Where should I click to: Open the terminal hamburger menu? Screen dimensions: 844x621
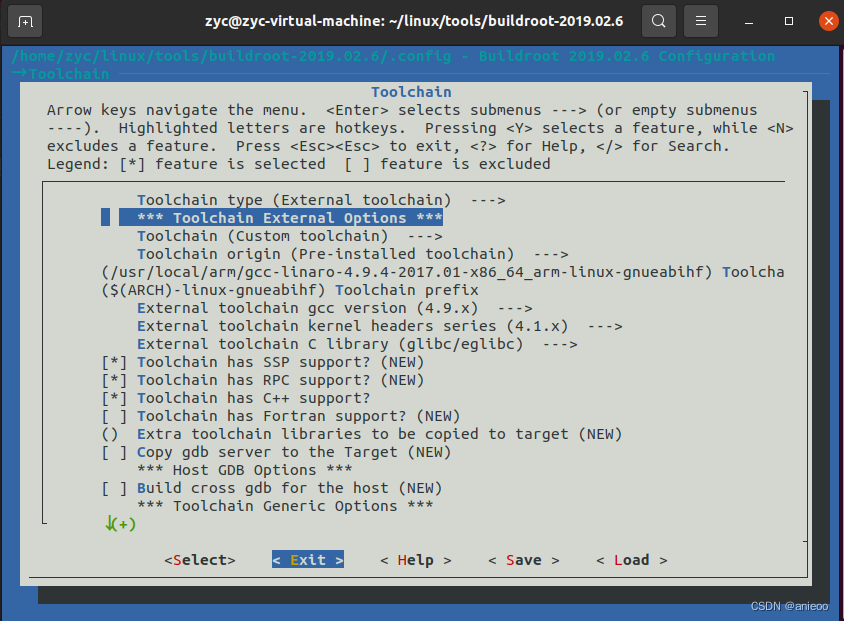700,20
